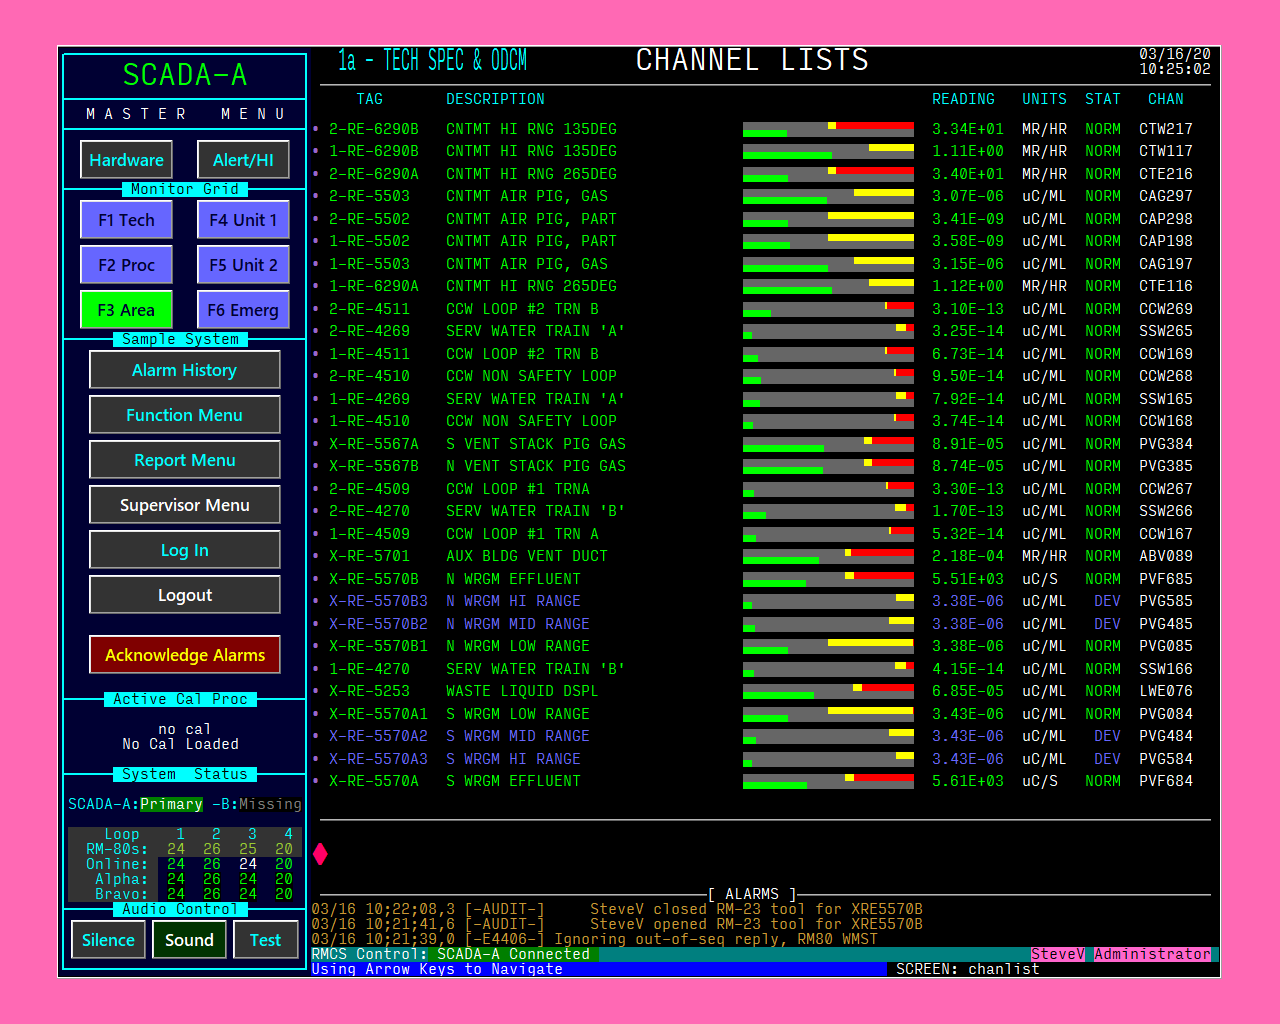This screenshot has width=1280, height=1024.
Task: Open the Report Menu
Action: click(x=185, y=460)
